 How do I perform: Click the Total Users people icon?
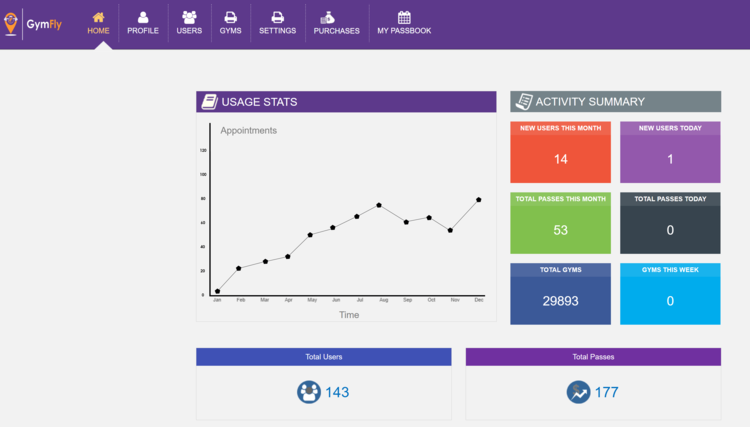pos(309,392)
